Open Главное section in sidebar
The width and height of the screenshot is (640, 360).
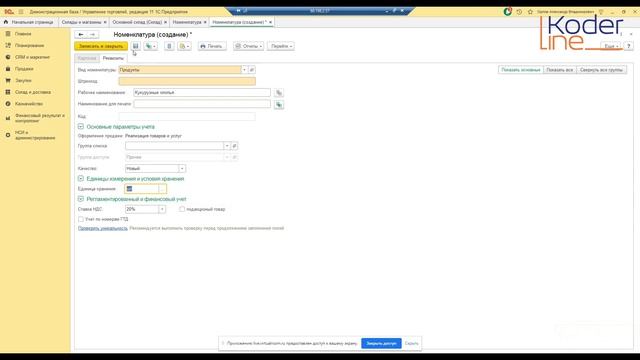click(x=23, y=34)
